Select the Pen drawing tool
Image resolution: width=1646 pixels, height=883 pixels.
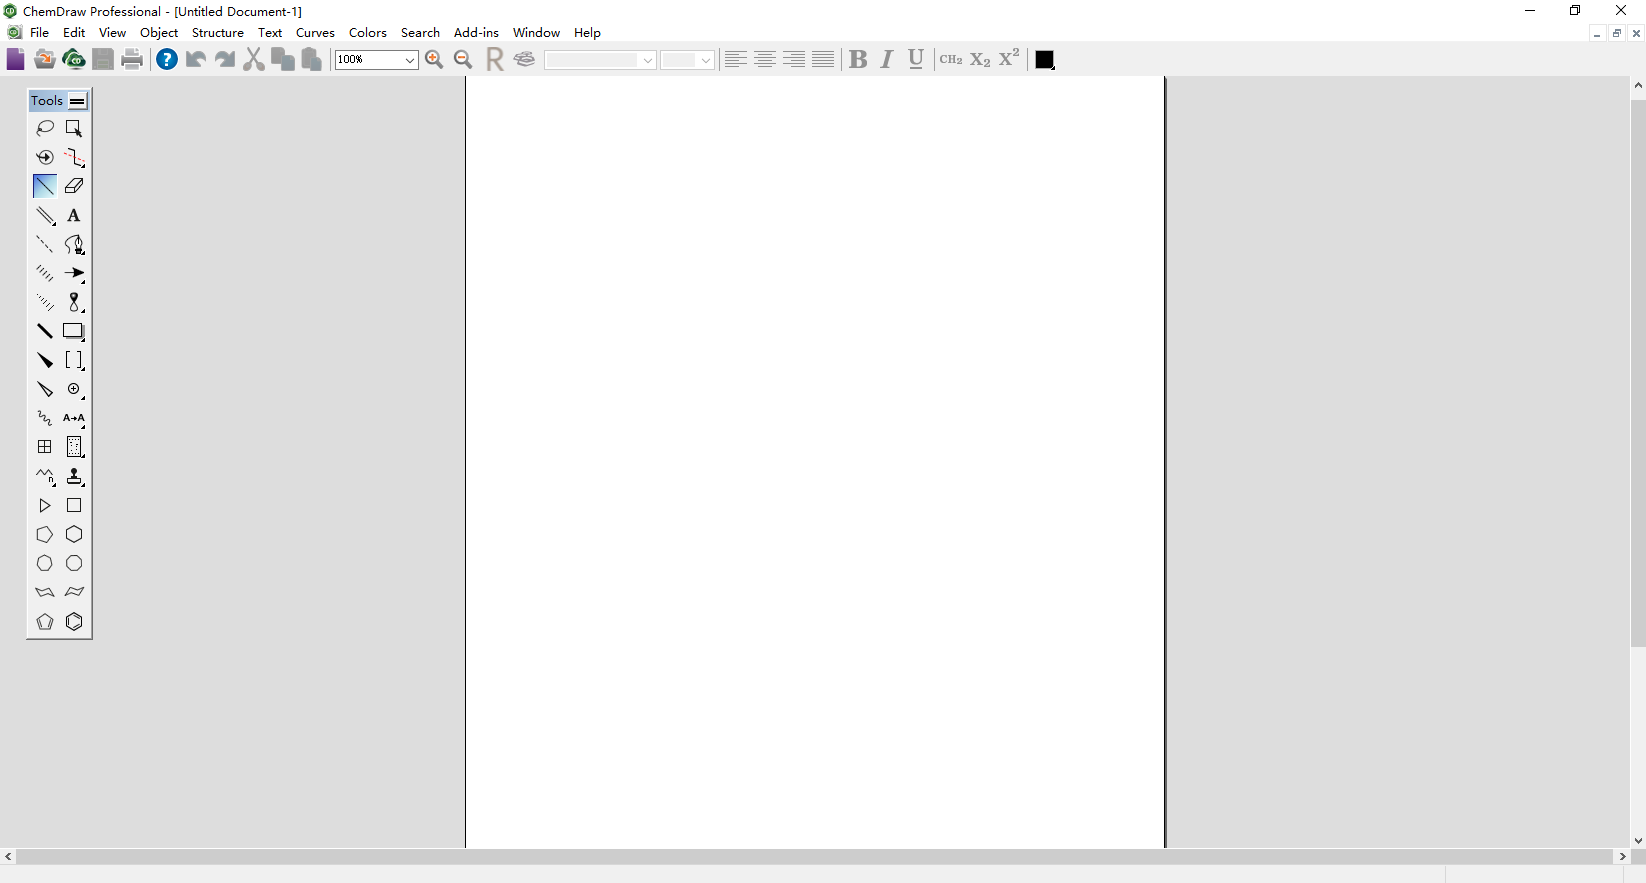pos(74,244)
